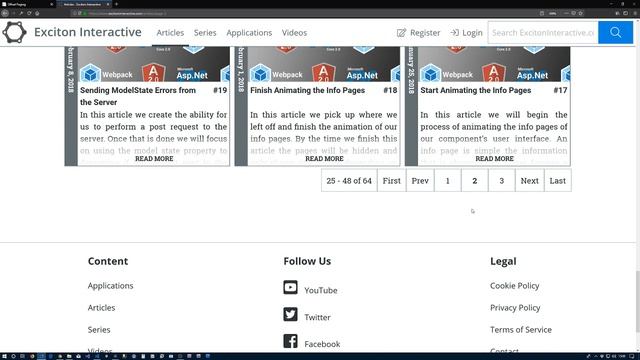Open 'Finish Animating the Info Pages' title
The width and height of the screenshot is (640, 360).
307,90
